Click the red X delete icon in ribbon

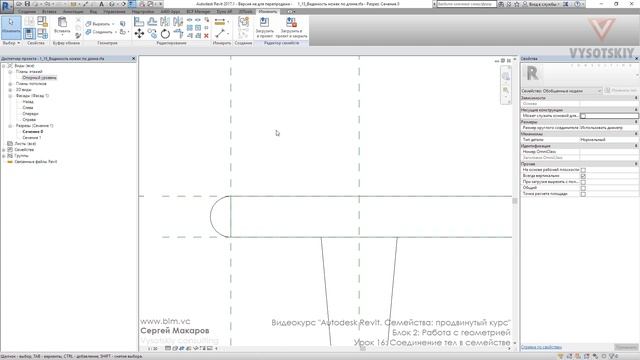tap(206, 36)
